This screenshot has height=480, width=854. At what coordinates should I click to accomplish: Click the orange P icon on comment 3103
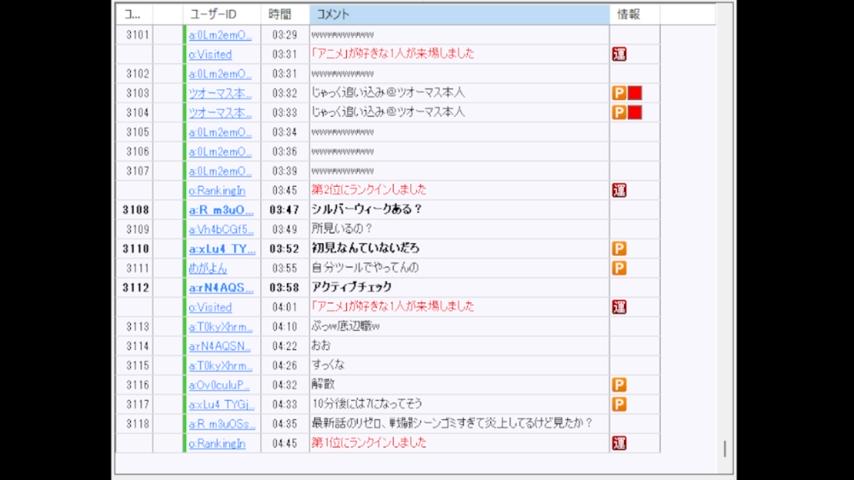tap(619, 93)
